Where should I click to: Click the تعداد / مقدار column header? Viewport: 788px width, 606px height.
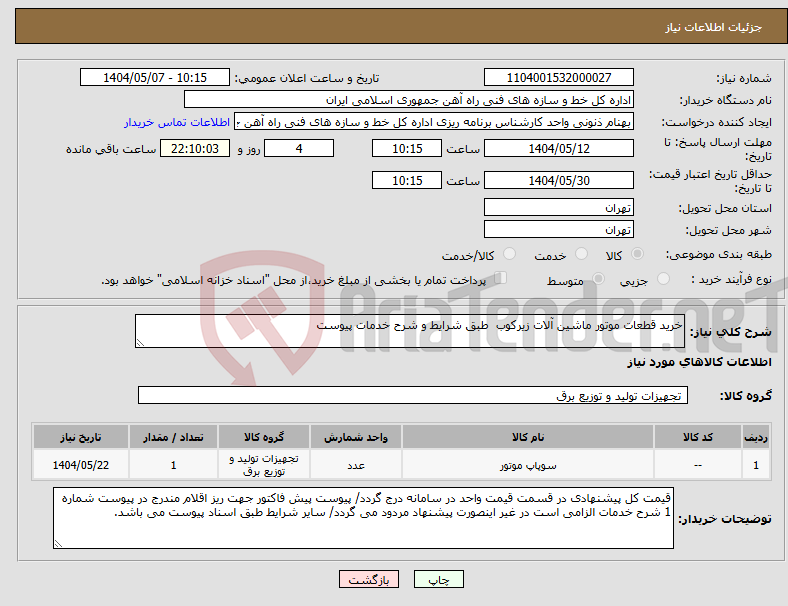point(173,437)
